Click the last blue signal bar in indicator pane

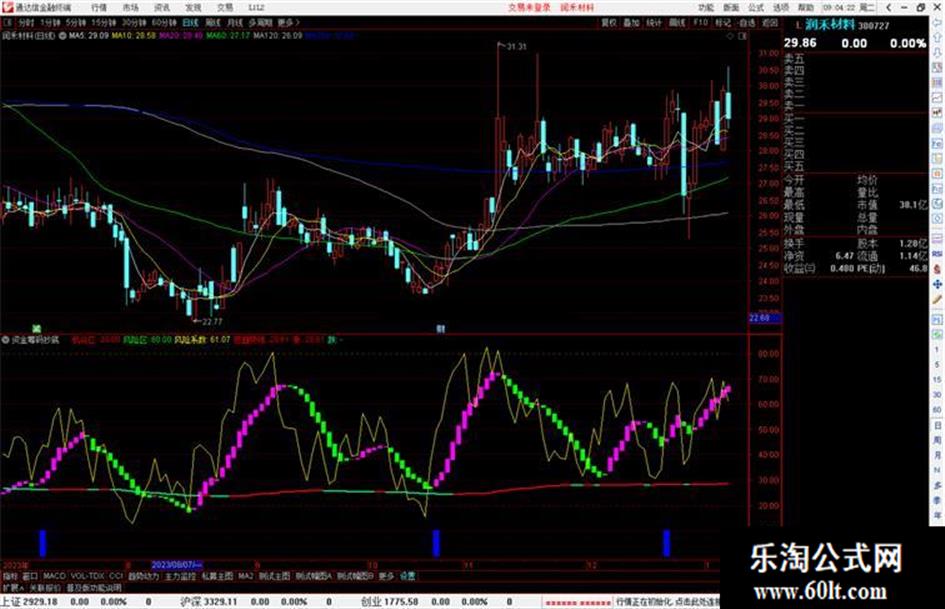coord(667,543)
